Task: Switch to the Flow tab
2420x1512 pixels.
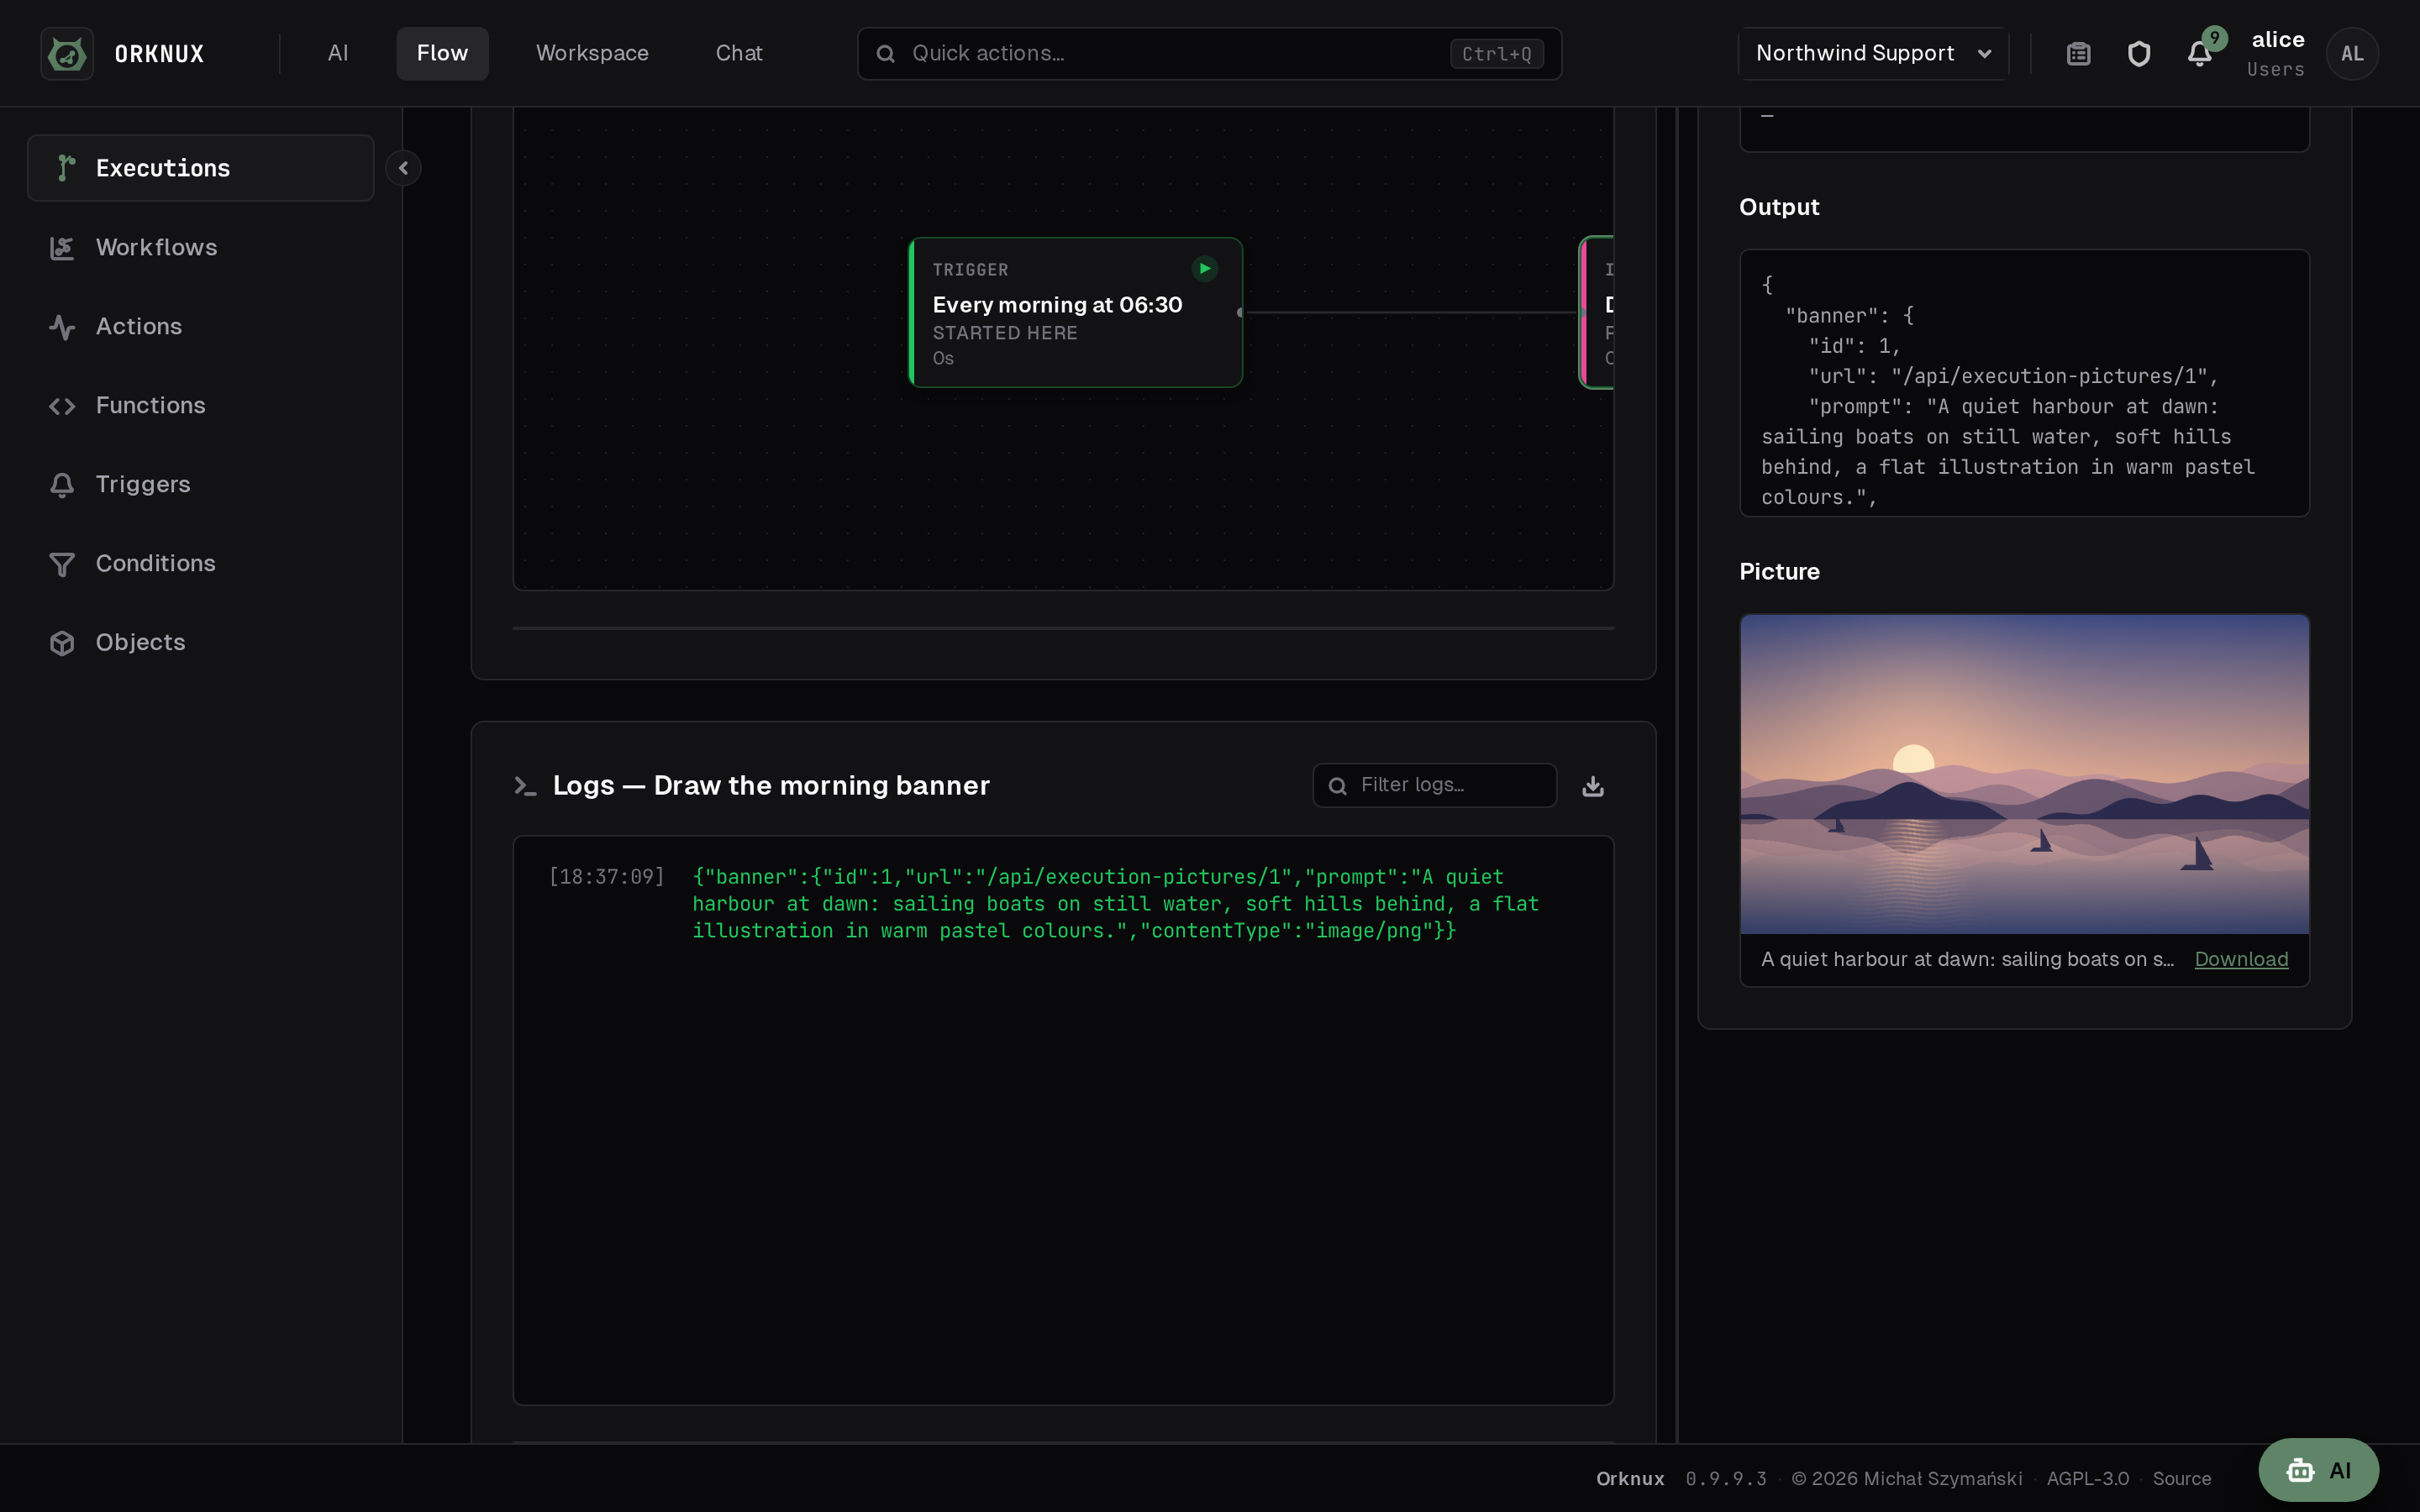Action: [442, 53]
